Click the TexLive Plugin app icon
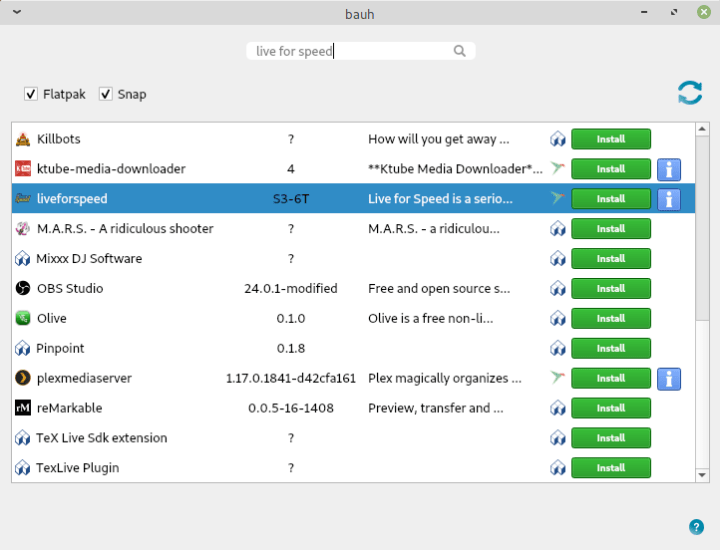This screenshot has width=720, height=550. pos(22,467)
